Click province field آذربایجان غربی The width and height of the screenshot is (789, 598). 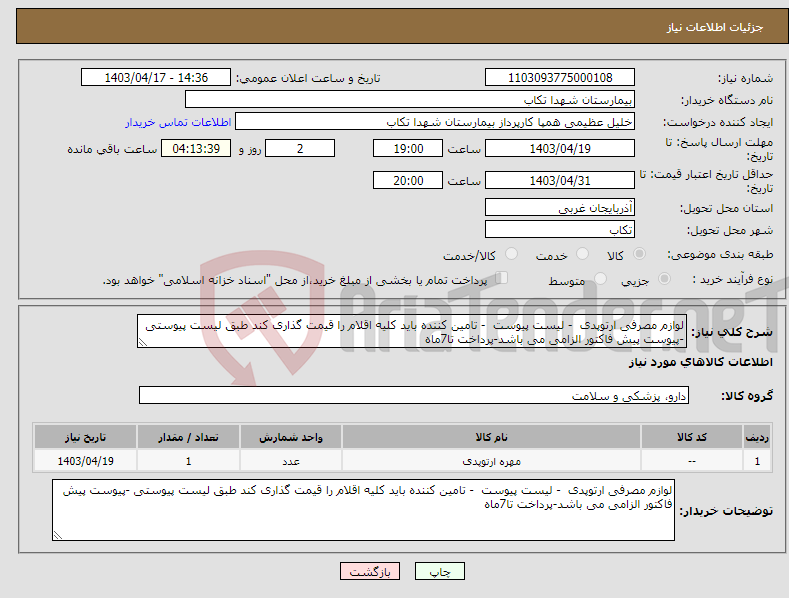click(560, 207)
